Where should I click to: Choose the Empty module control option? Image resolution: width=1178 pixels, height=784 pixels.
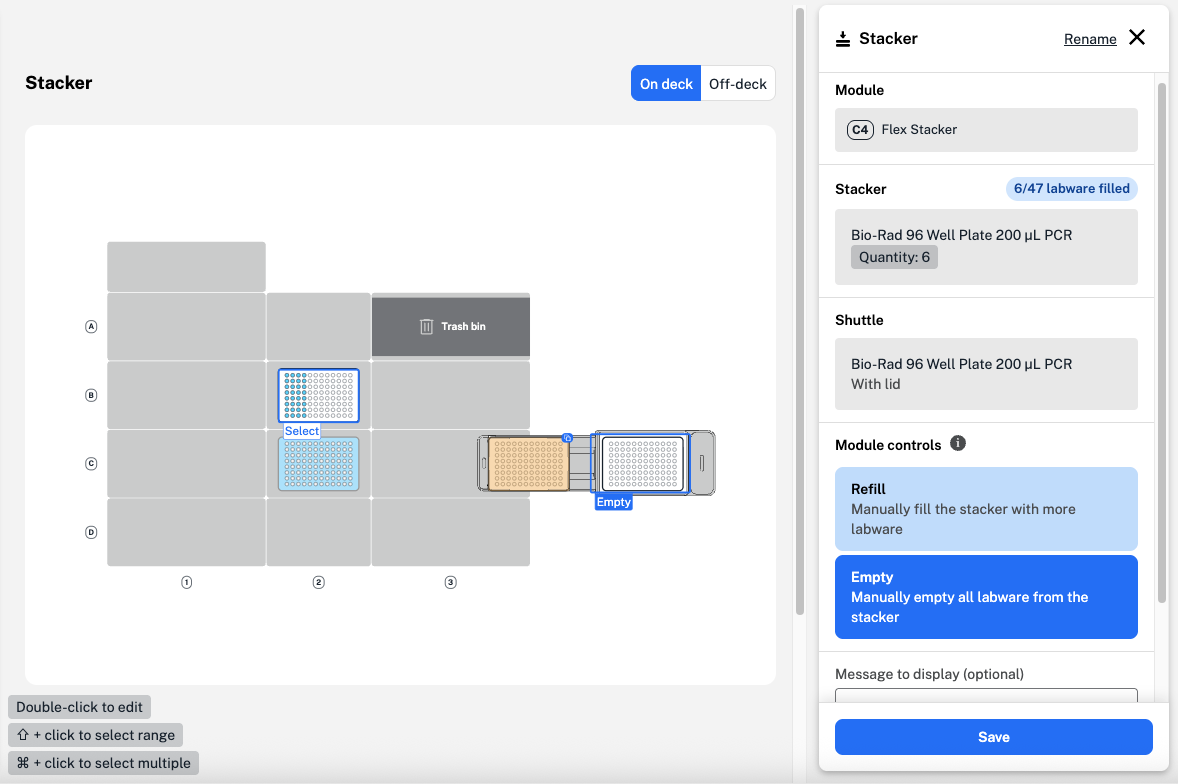pyautogui.click(x=986, y=597)
